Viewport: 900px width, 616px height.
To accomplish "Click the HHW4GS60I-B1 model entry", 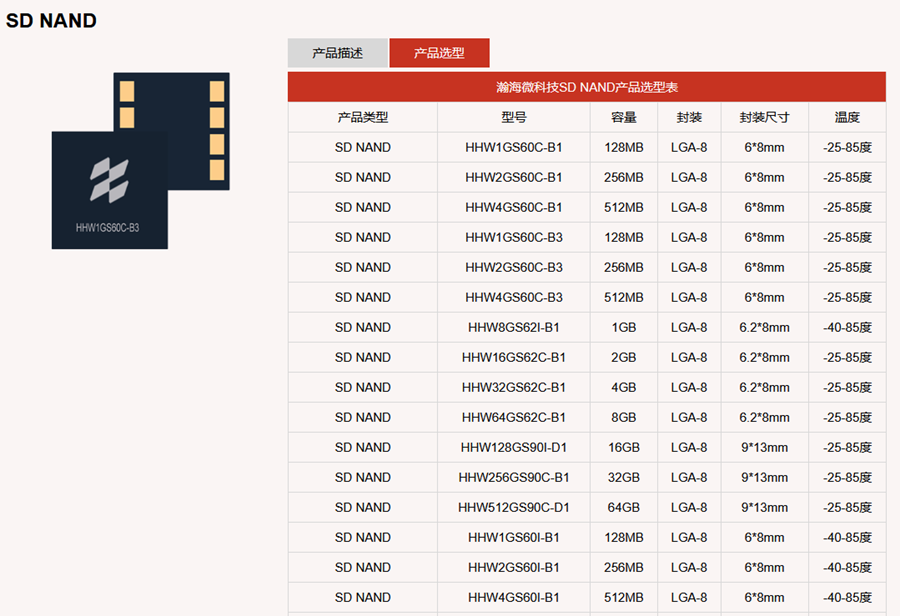I will (514, 597).
